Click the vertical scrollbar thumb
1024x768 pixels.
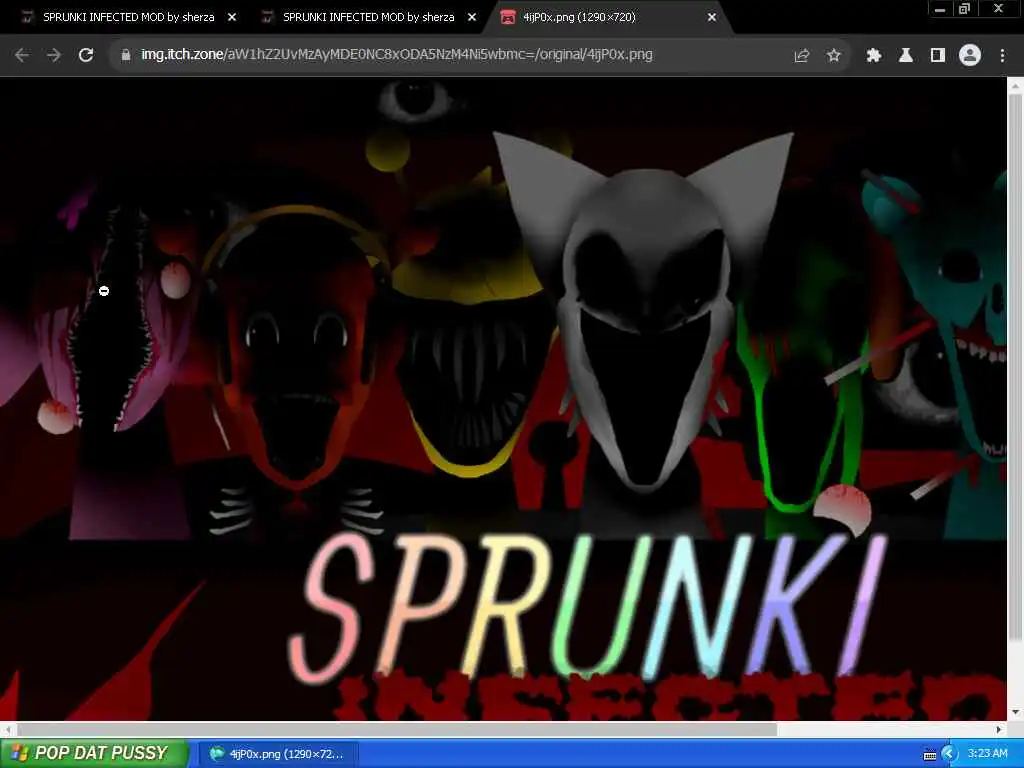pyautogui.click(x=1016, y=368)
